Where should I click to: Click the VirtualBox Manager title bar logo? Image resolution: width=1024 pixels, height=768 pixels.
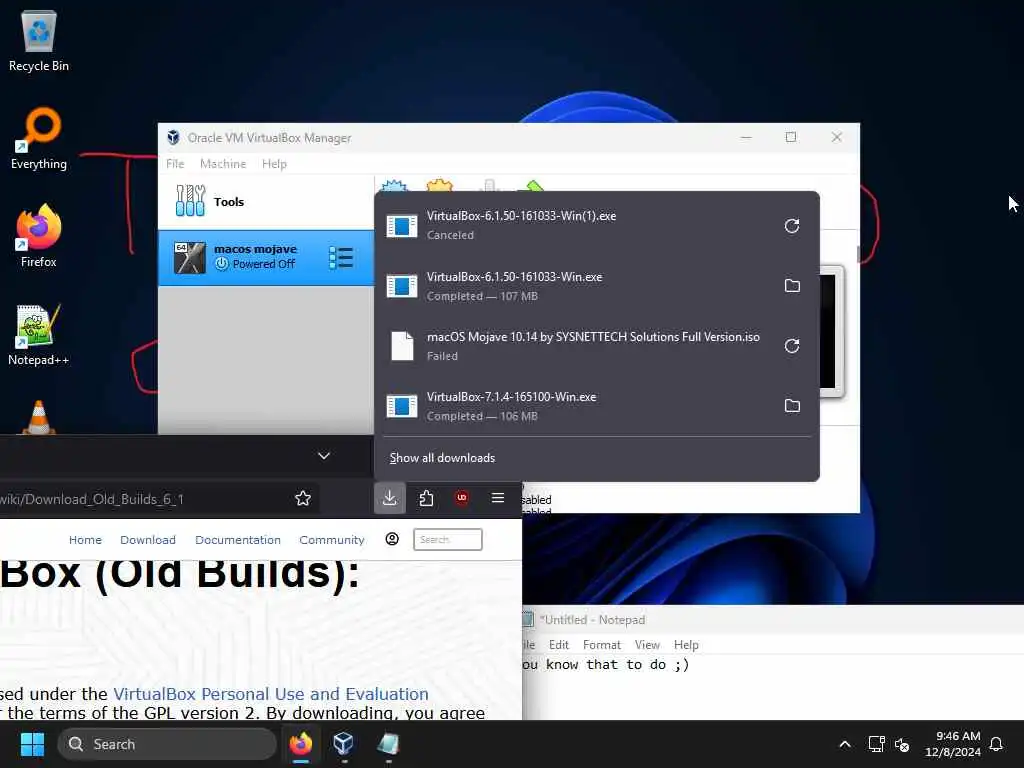(173, 137)
